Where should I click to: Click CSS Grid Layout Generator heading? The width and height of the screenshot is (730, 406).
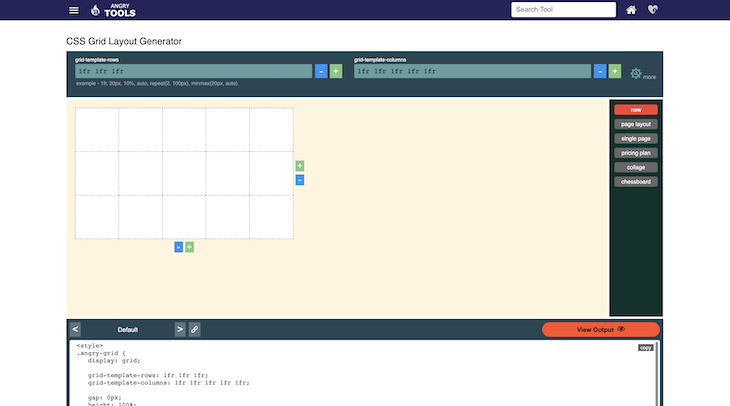coord(124,41)
